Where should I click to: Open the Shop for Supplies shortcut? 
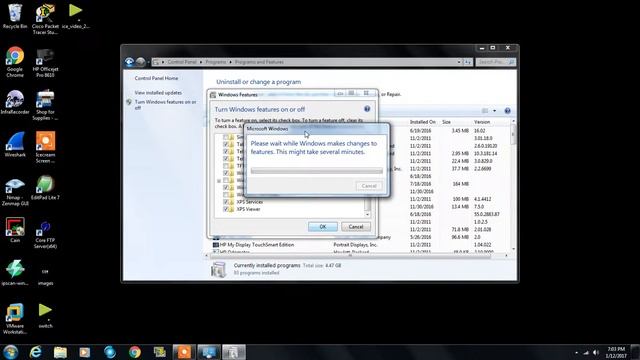45,105
